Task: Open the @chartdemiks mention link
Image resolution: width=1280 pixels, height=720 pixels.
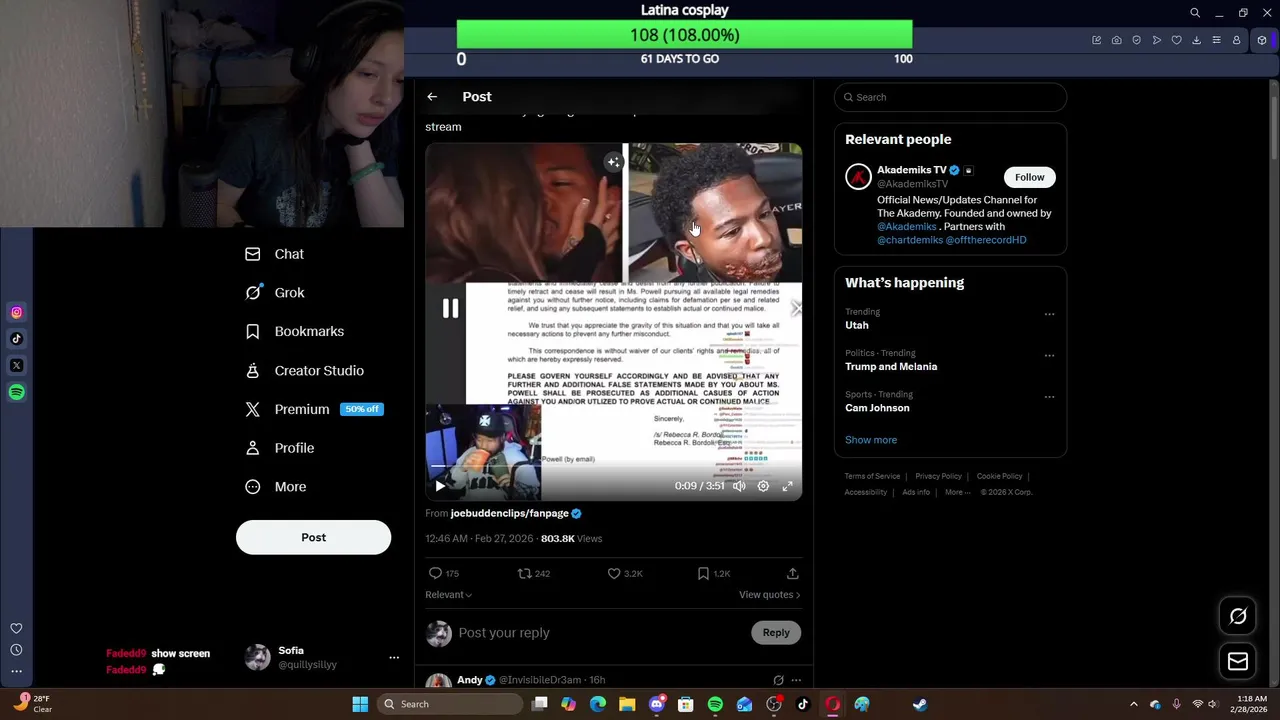Action: 909,240
